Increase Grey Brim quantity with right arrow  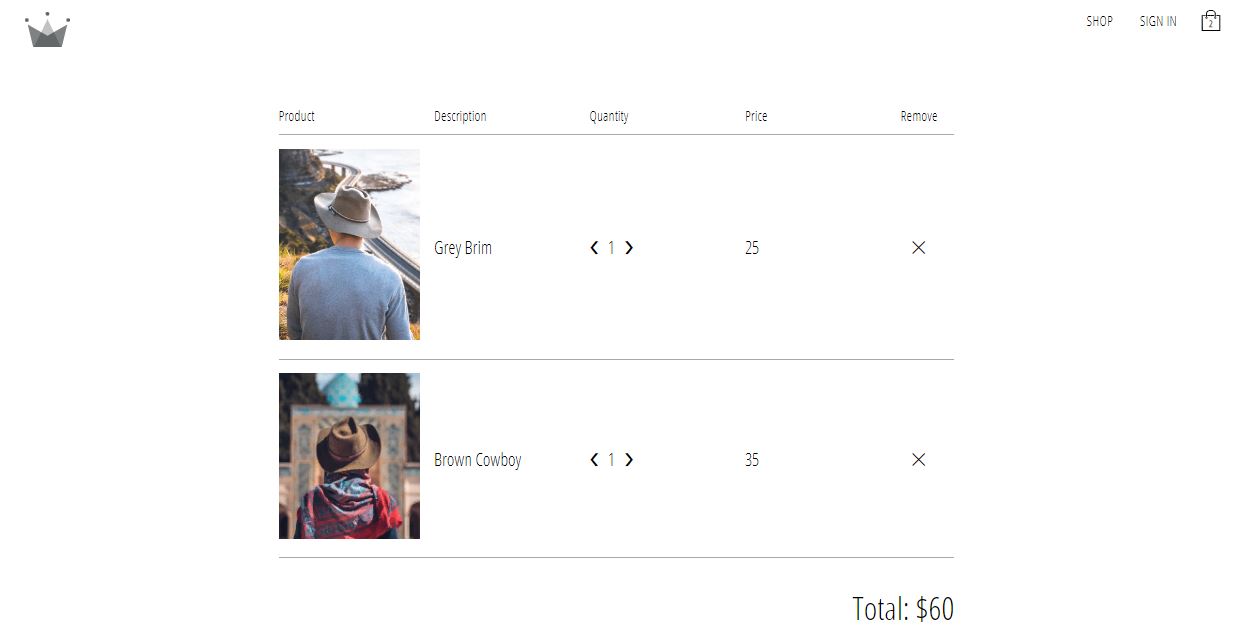click(629, 248)
